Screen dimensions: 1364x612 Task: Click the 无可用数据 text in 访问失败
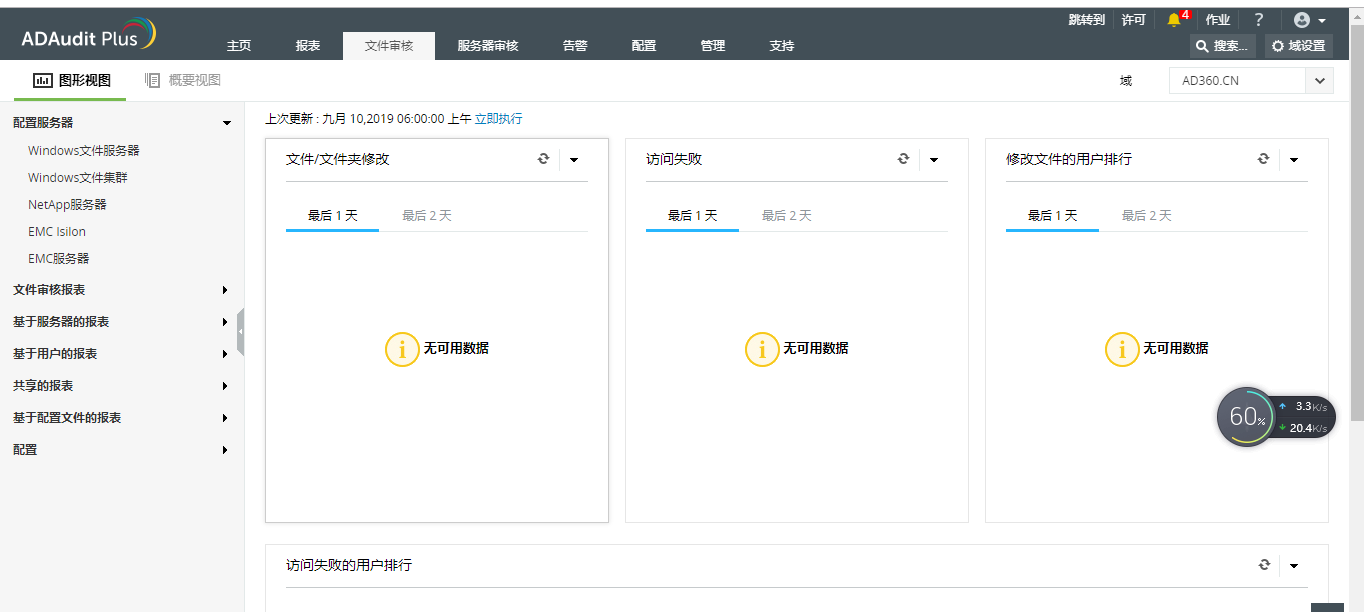point(816,349)
